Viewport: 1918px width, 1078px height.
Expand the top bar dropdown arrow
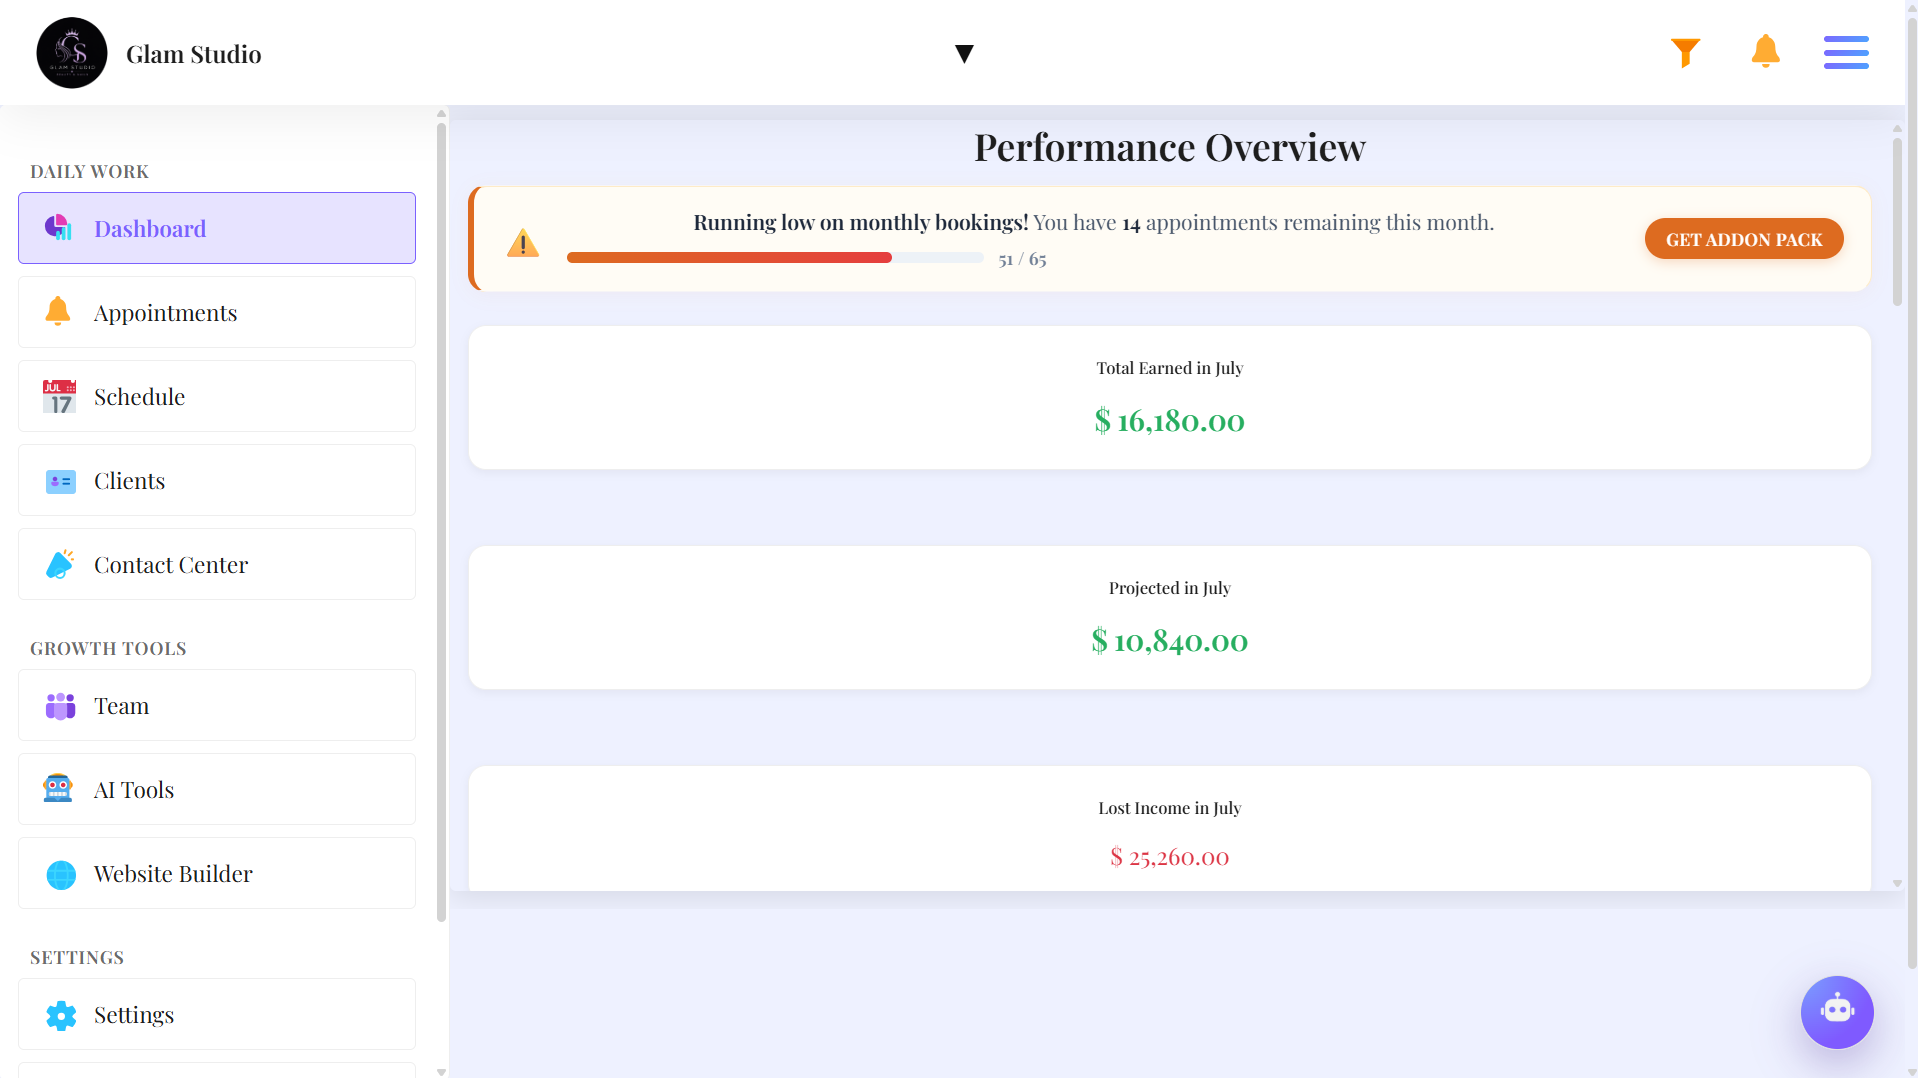tap(964, 54)
